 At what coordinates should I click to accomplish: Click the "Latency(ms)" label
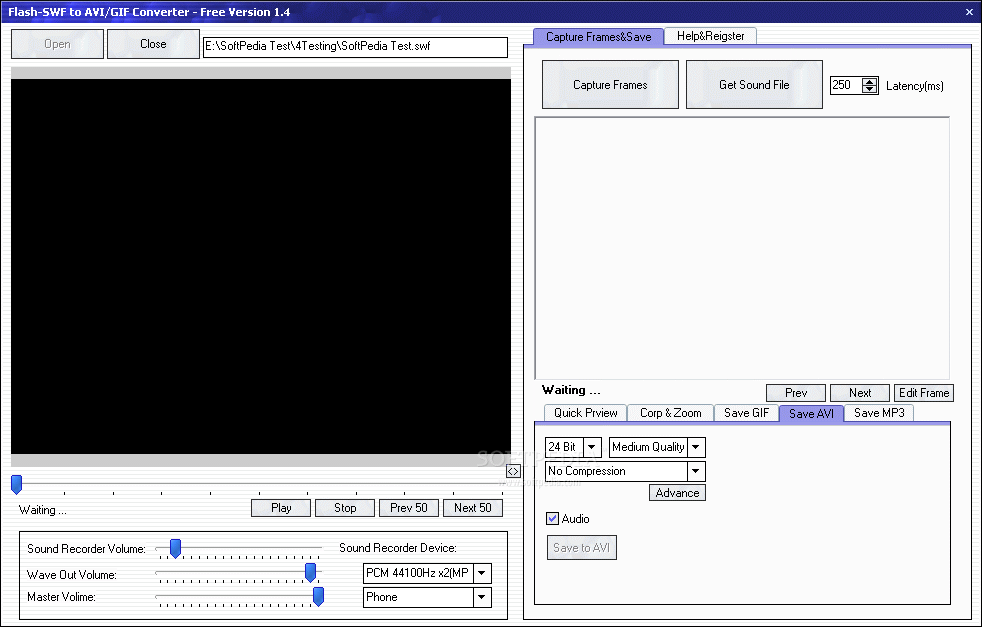(914, 86)
